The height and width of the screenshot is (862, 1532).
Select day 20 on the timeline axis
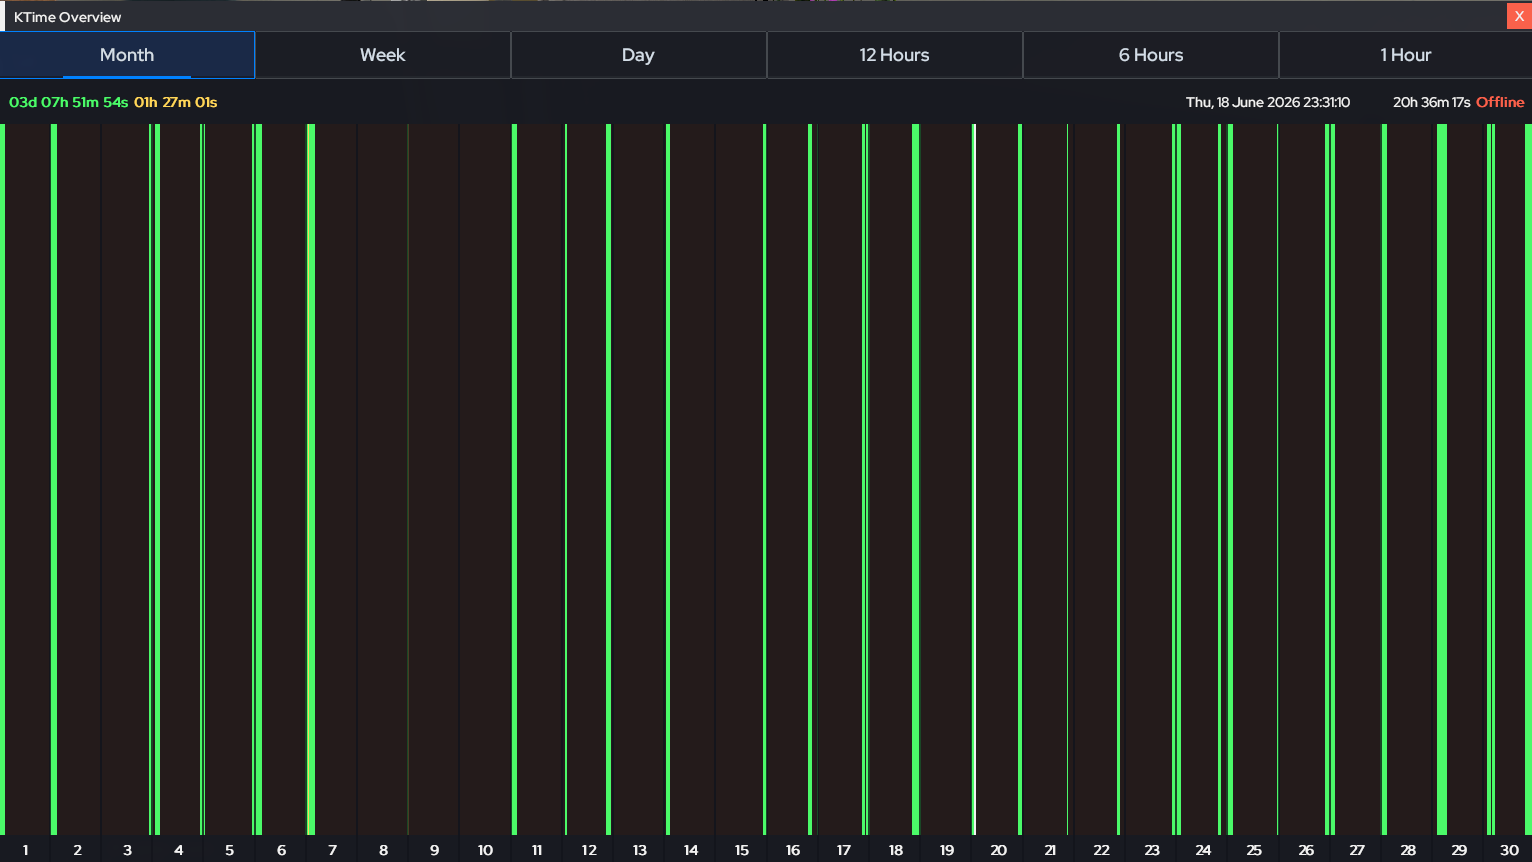point(998,850)
